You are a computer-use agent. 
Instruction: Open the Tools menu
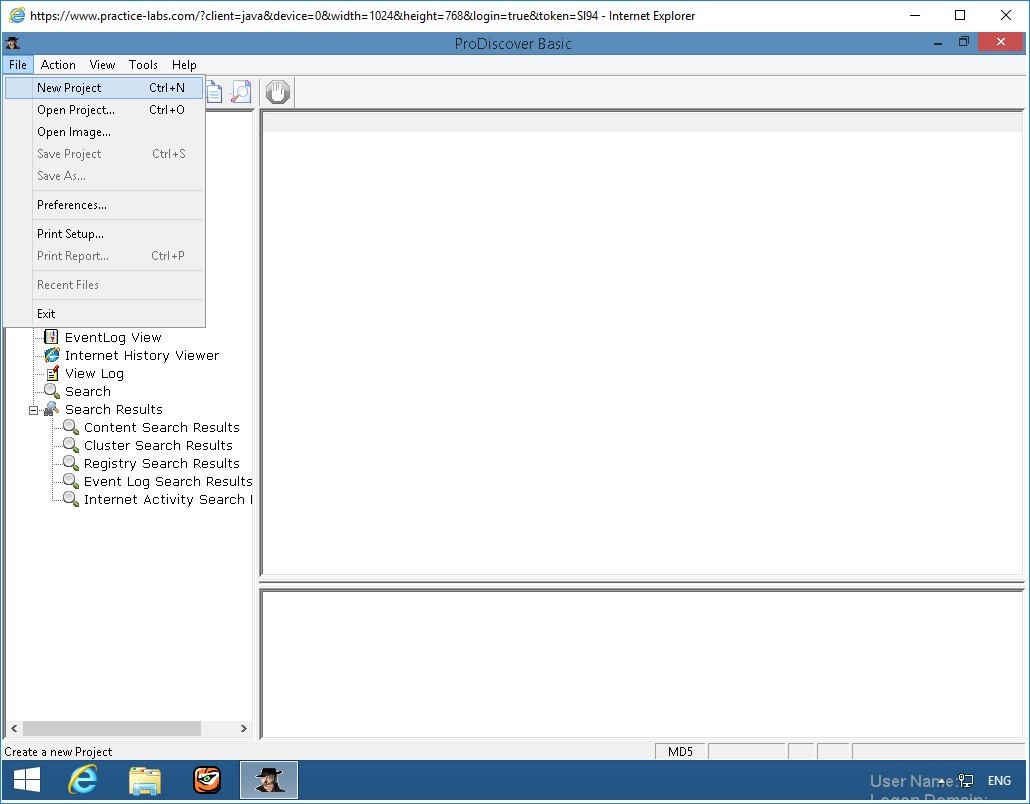pyautogui.click(x=143, y=64)
